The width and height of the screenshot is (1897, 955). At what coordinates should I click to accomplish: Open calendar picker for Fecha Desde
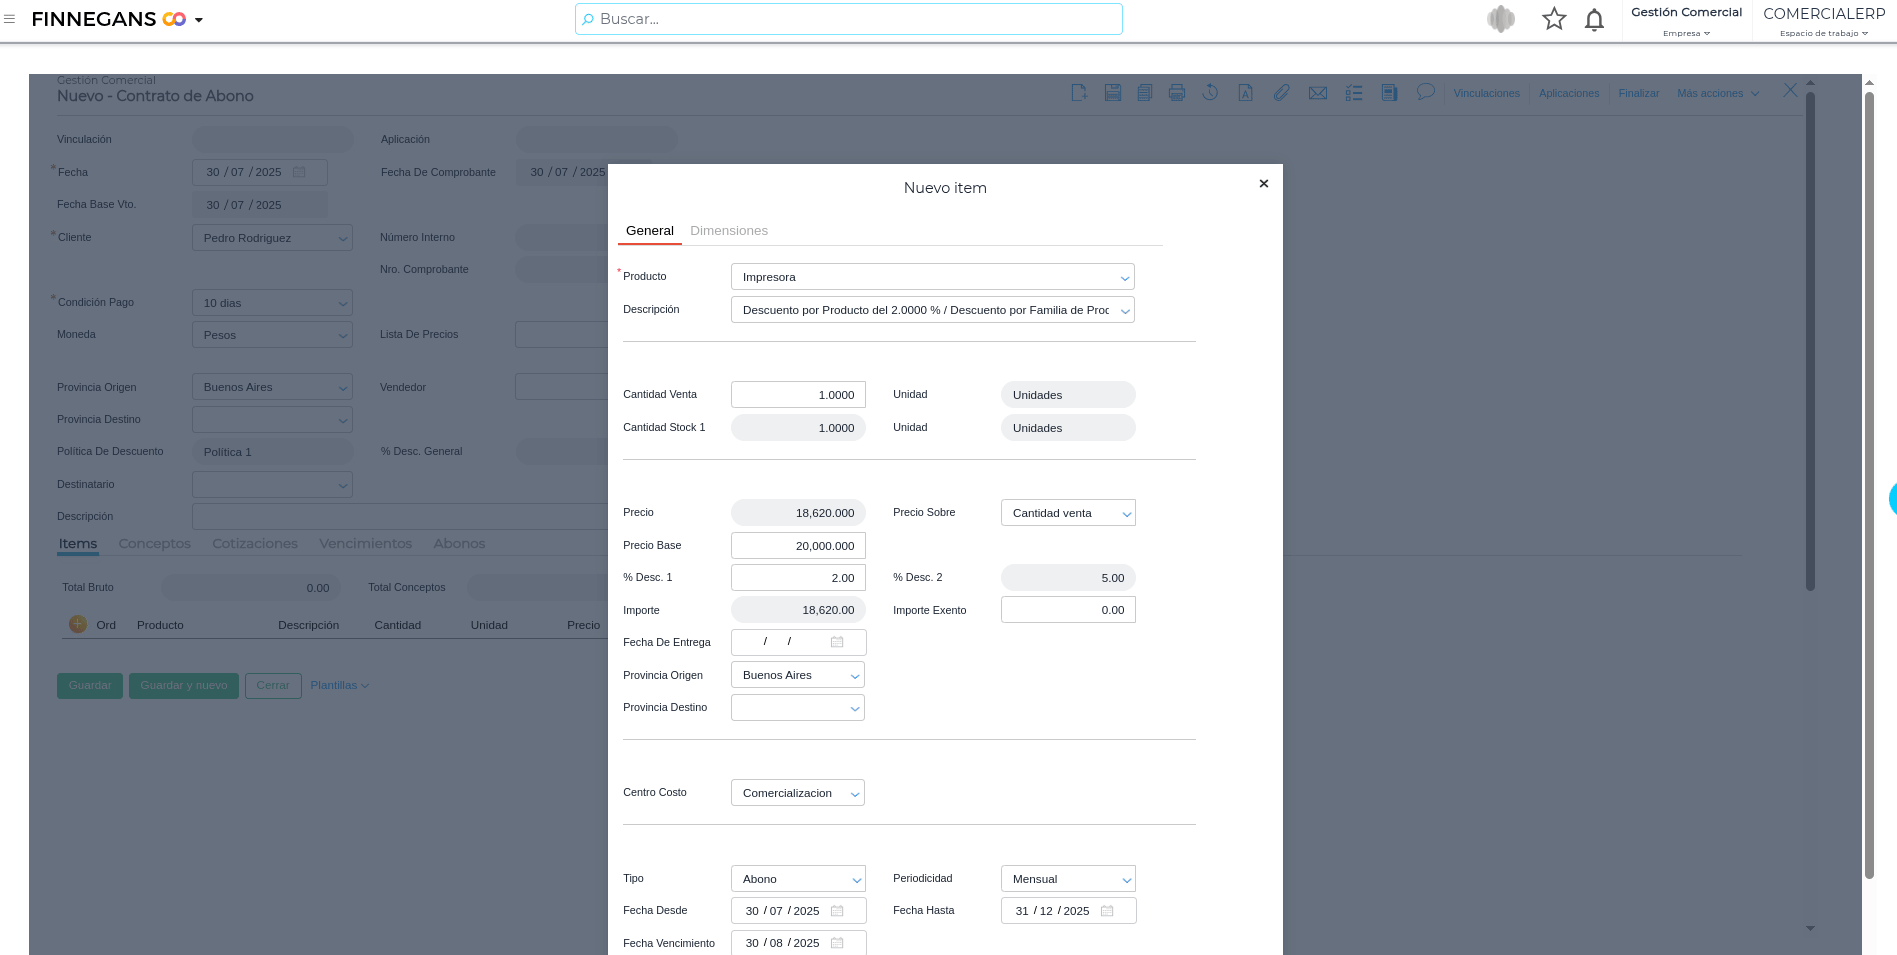coord(837,911)
